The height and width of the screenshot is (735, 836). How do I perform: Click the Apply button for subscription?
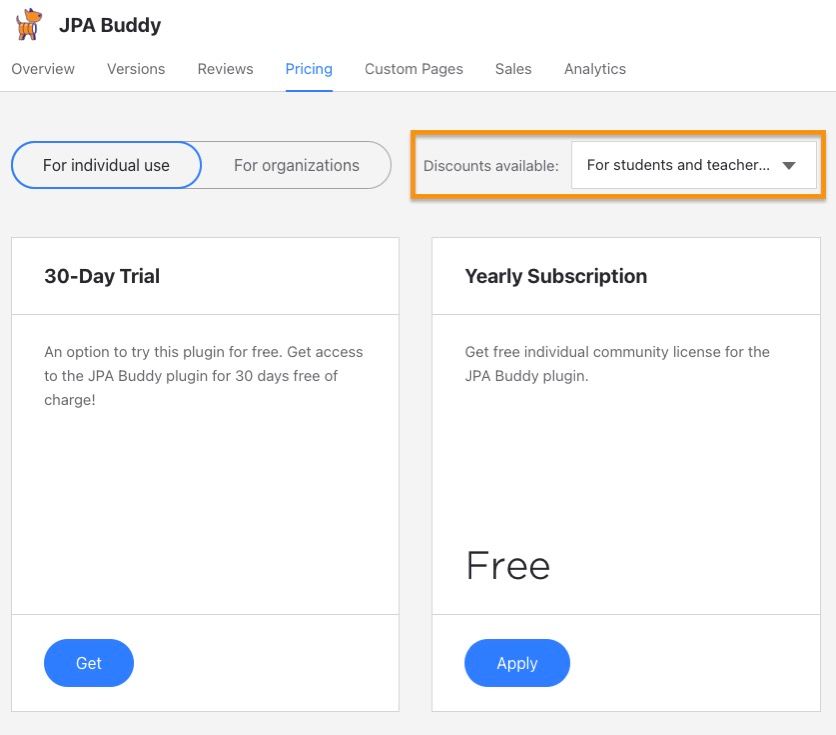click(x=517, y=663)
